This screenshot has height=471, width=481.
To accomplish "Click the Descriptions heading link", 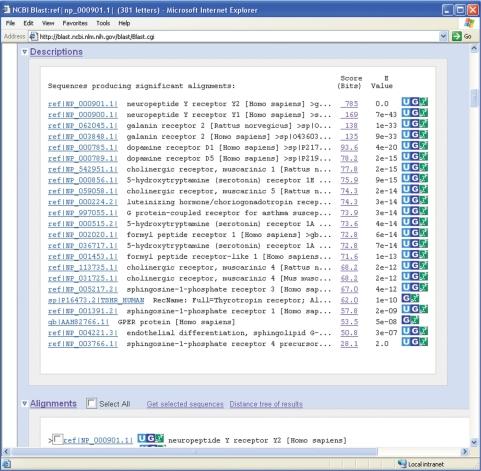I will point(56,52).
